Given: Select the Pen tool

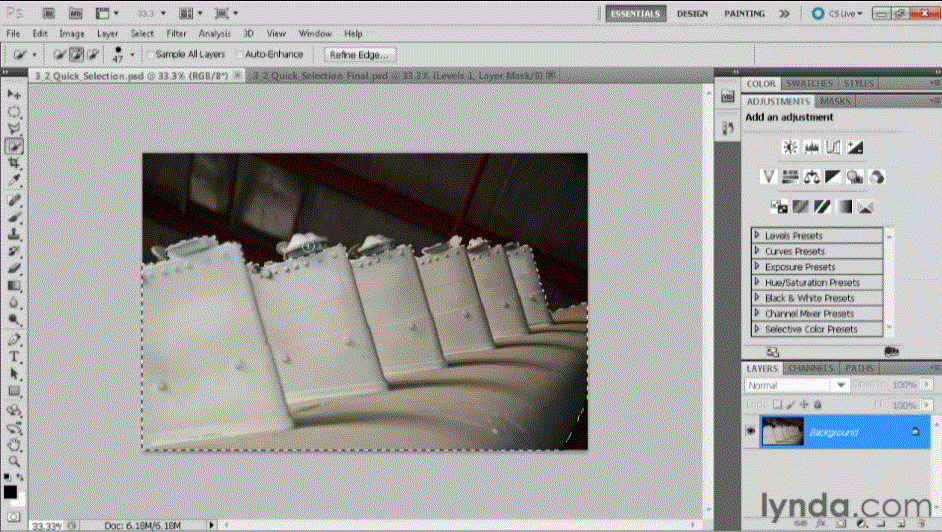Looking at the screenshot, I should [x=14, y=340].
